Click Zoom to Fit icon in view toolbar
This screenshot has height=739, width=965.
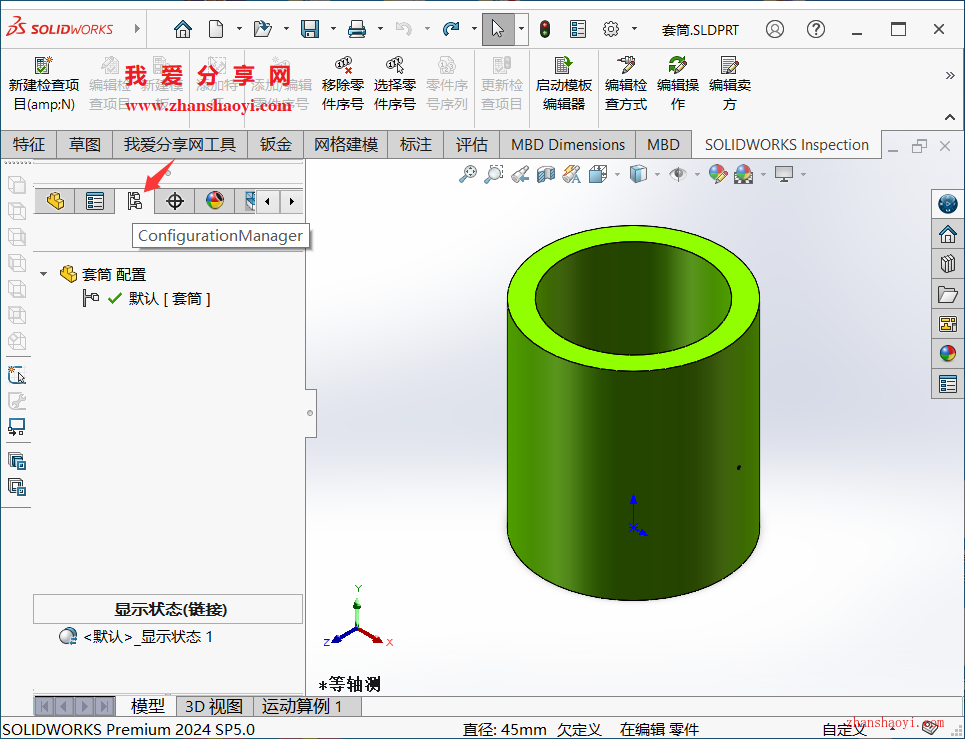[468, 175]
